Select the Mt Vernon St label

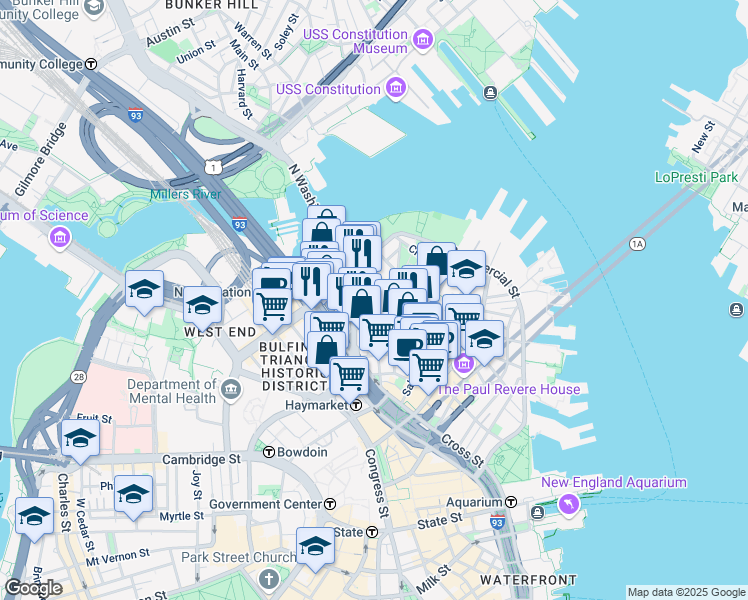(x=118, y=557)
